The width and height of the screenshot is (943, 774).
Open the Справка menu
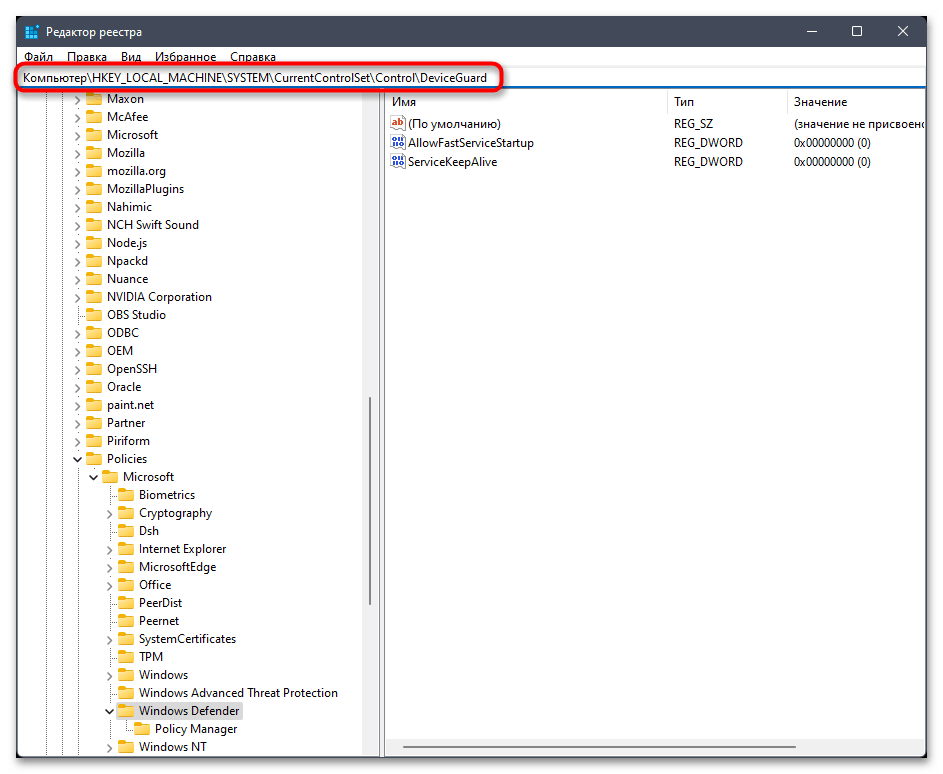click(253, 57)
